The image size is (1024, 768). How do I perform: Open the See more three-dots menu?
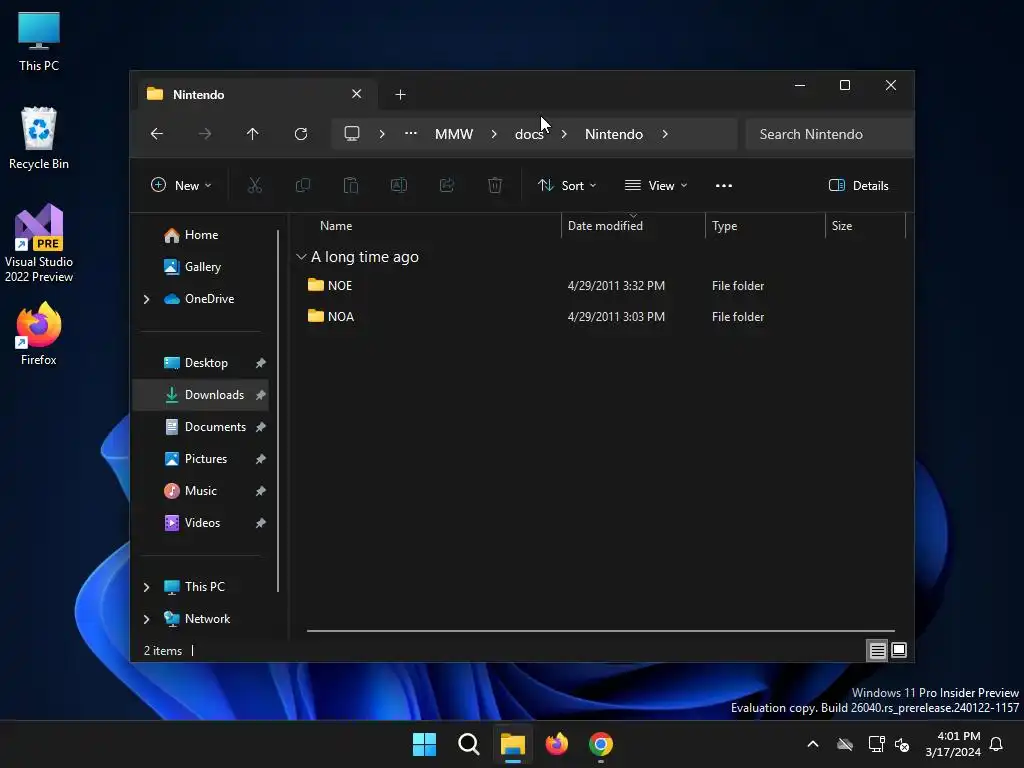point(724,185)
